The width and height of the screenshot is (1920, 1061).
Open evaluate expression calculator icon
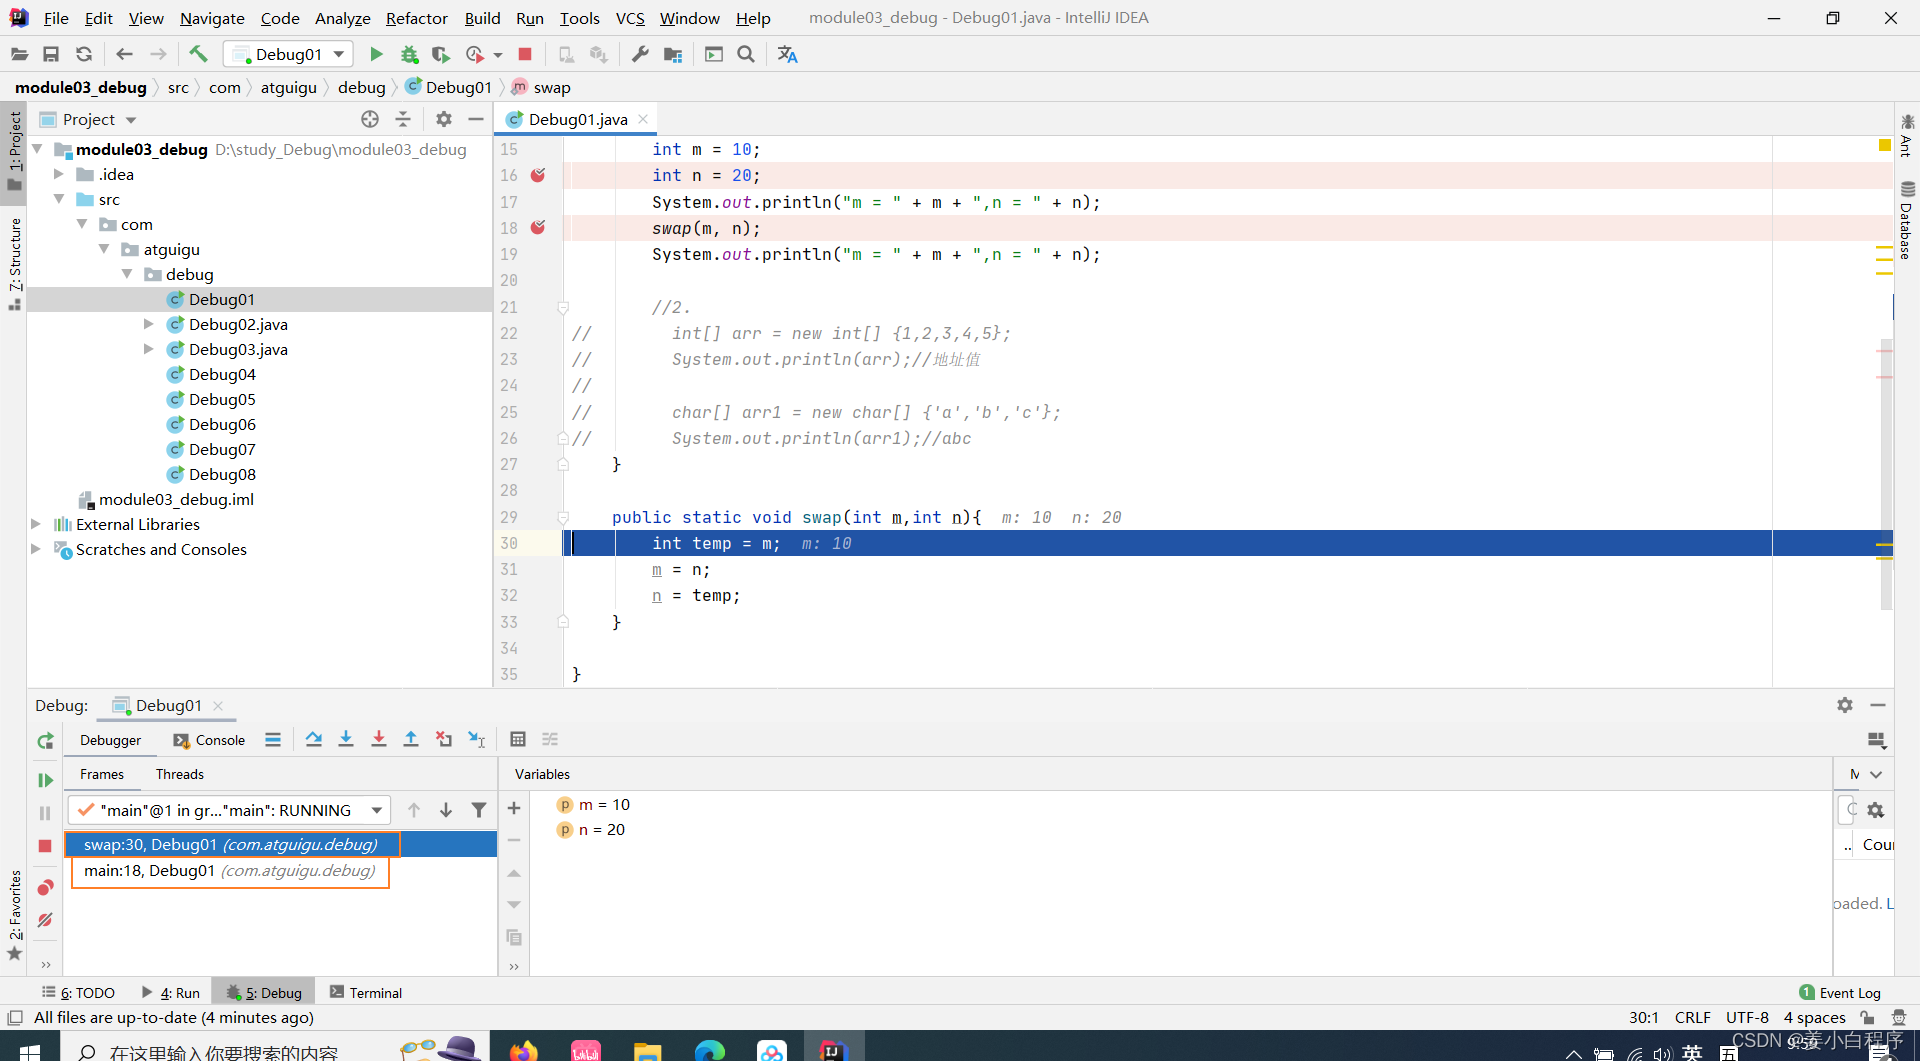pyautogui.click(x=518, y=739)
